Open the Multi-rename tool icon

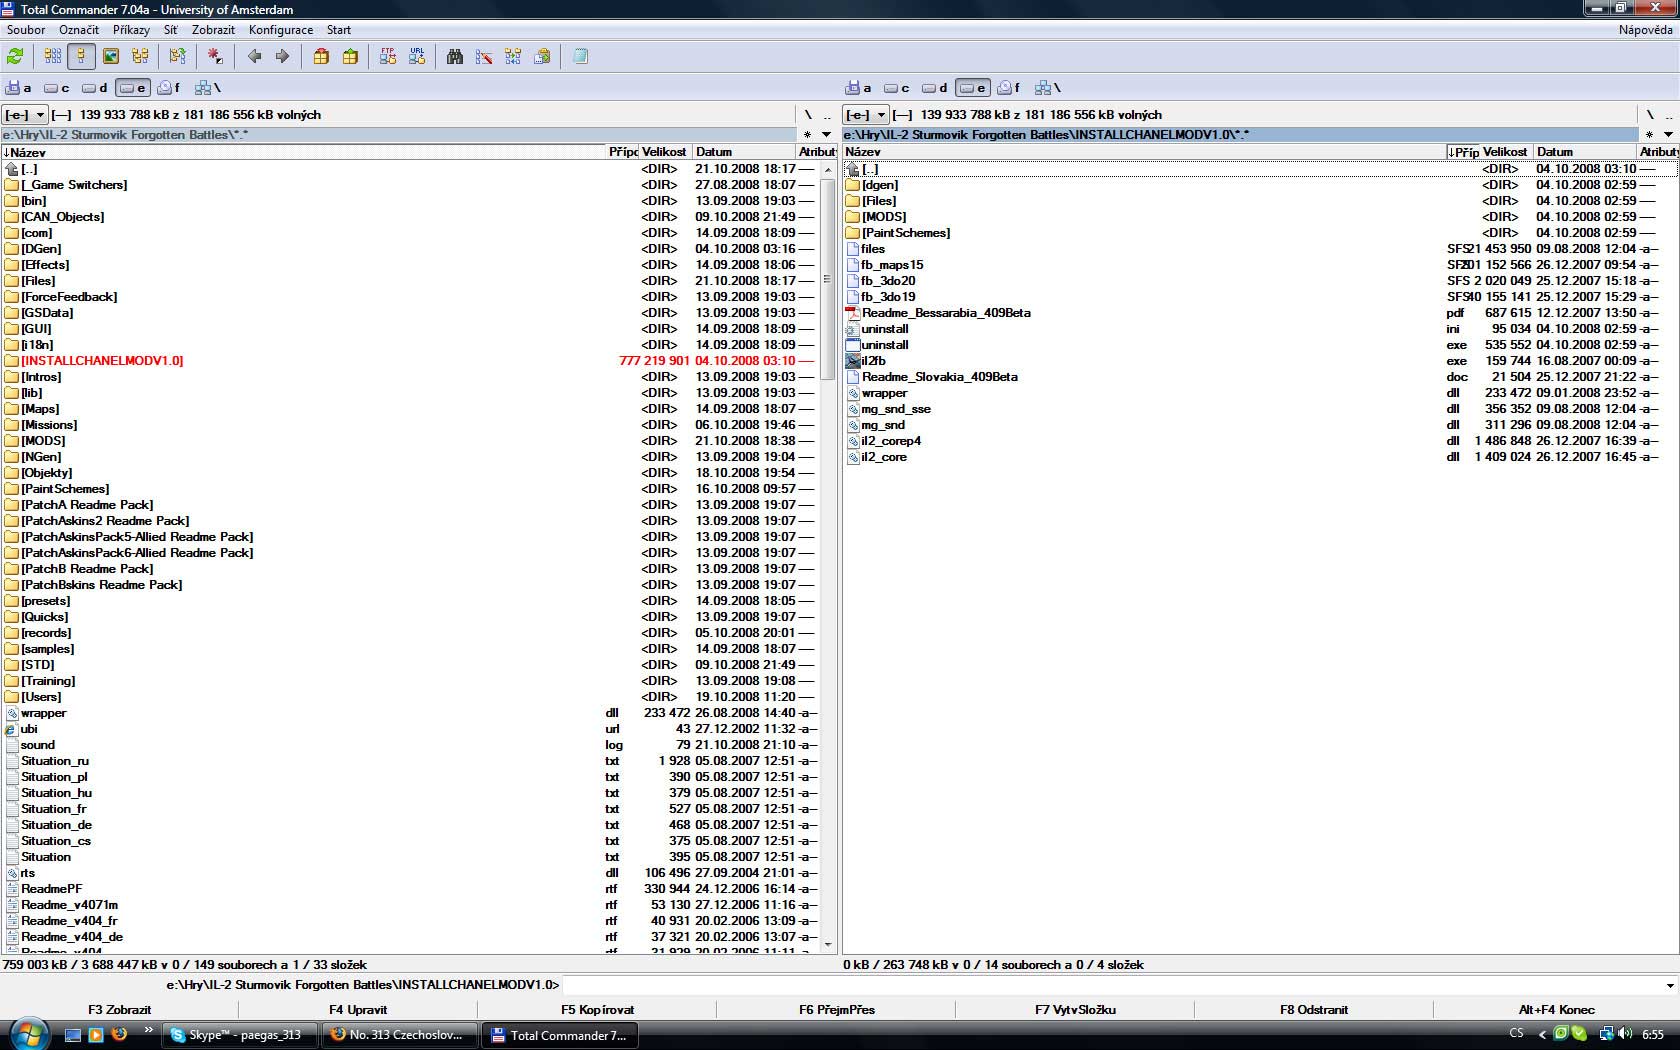[484, 57]
